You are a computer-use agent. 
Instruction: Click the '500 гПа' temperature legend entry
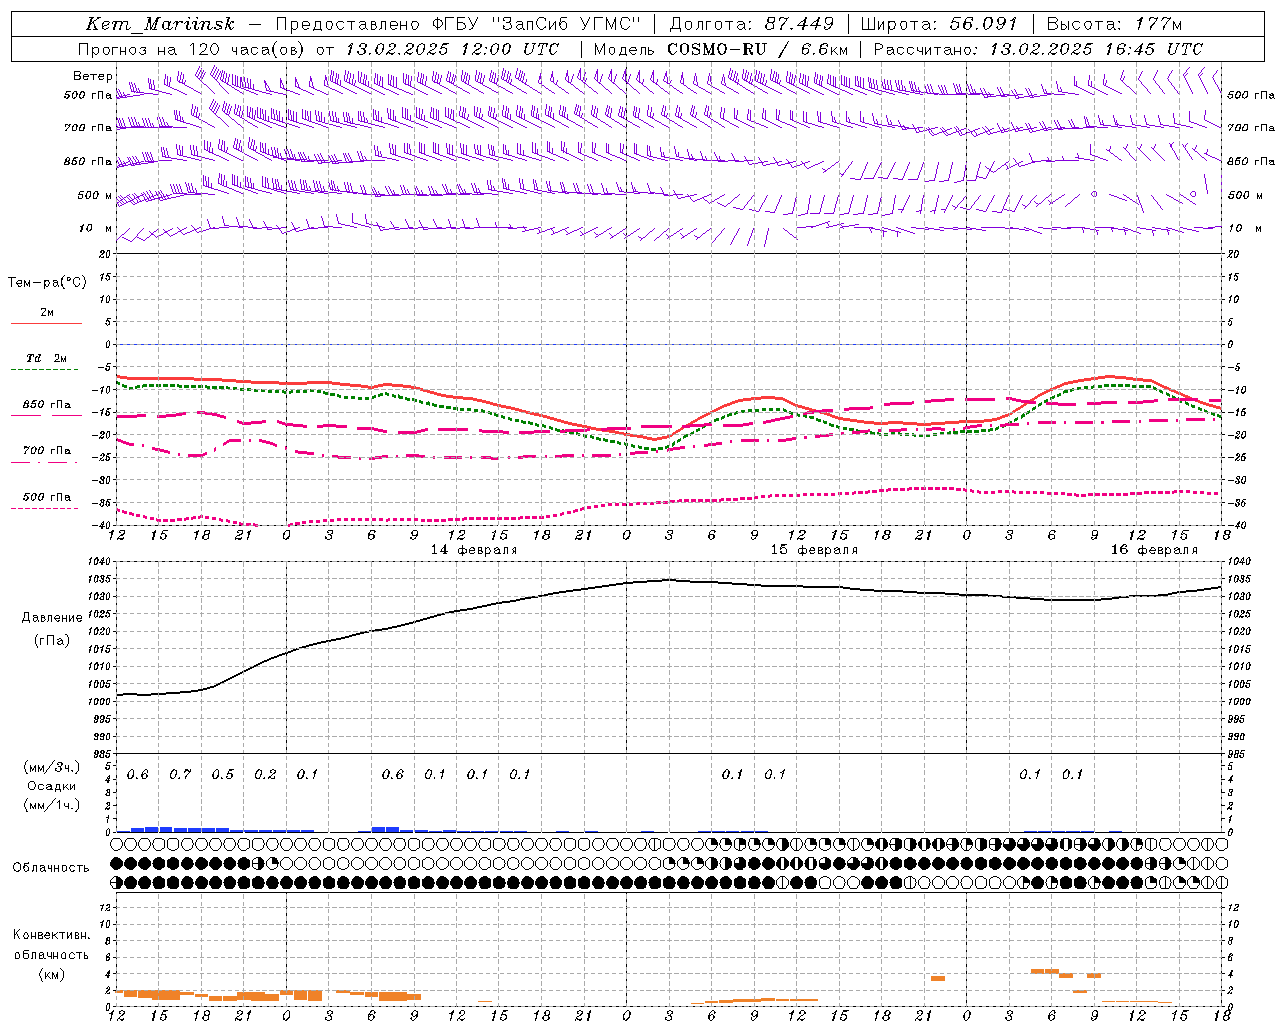[46, 497]
